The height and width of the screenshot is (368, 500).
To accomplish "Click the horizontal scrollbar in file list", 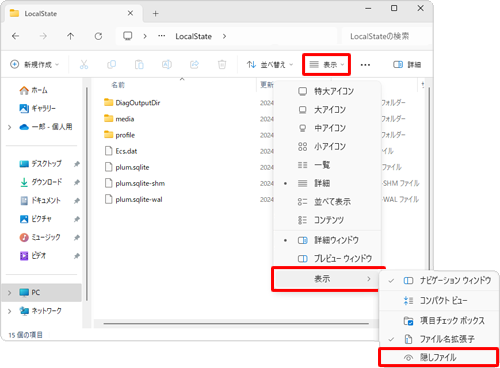I will 236,323.
